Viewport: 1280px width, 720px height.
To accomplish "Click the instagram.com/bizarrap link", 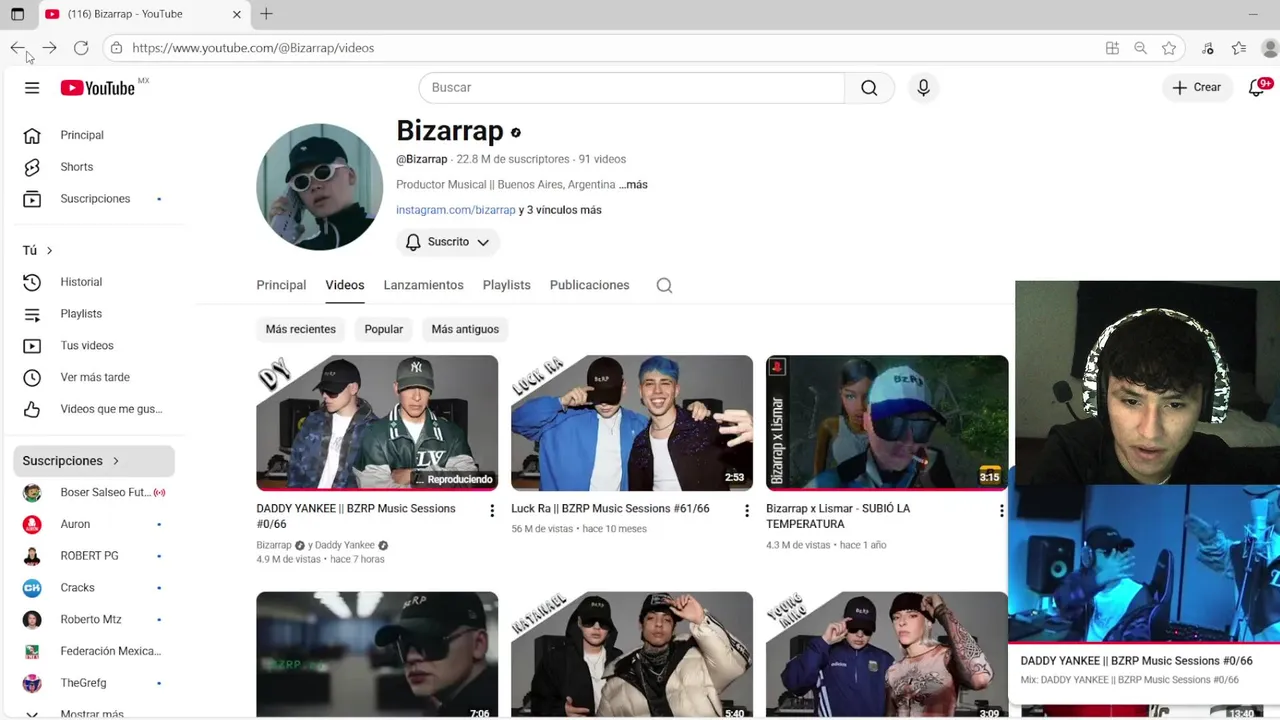I will click(x=455, y=210).
